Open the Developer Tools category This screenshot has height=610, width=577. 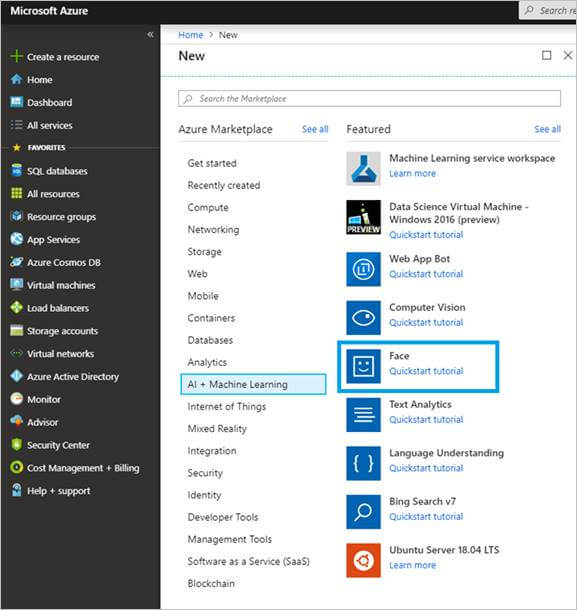tap(223, 517)
